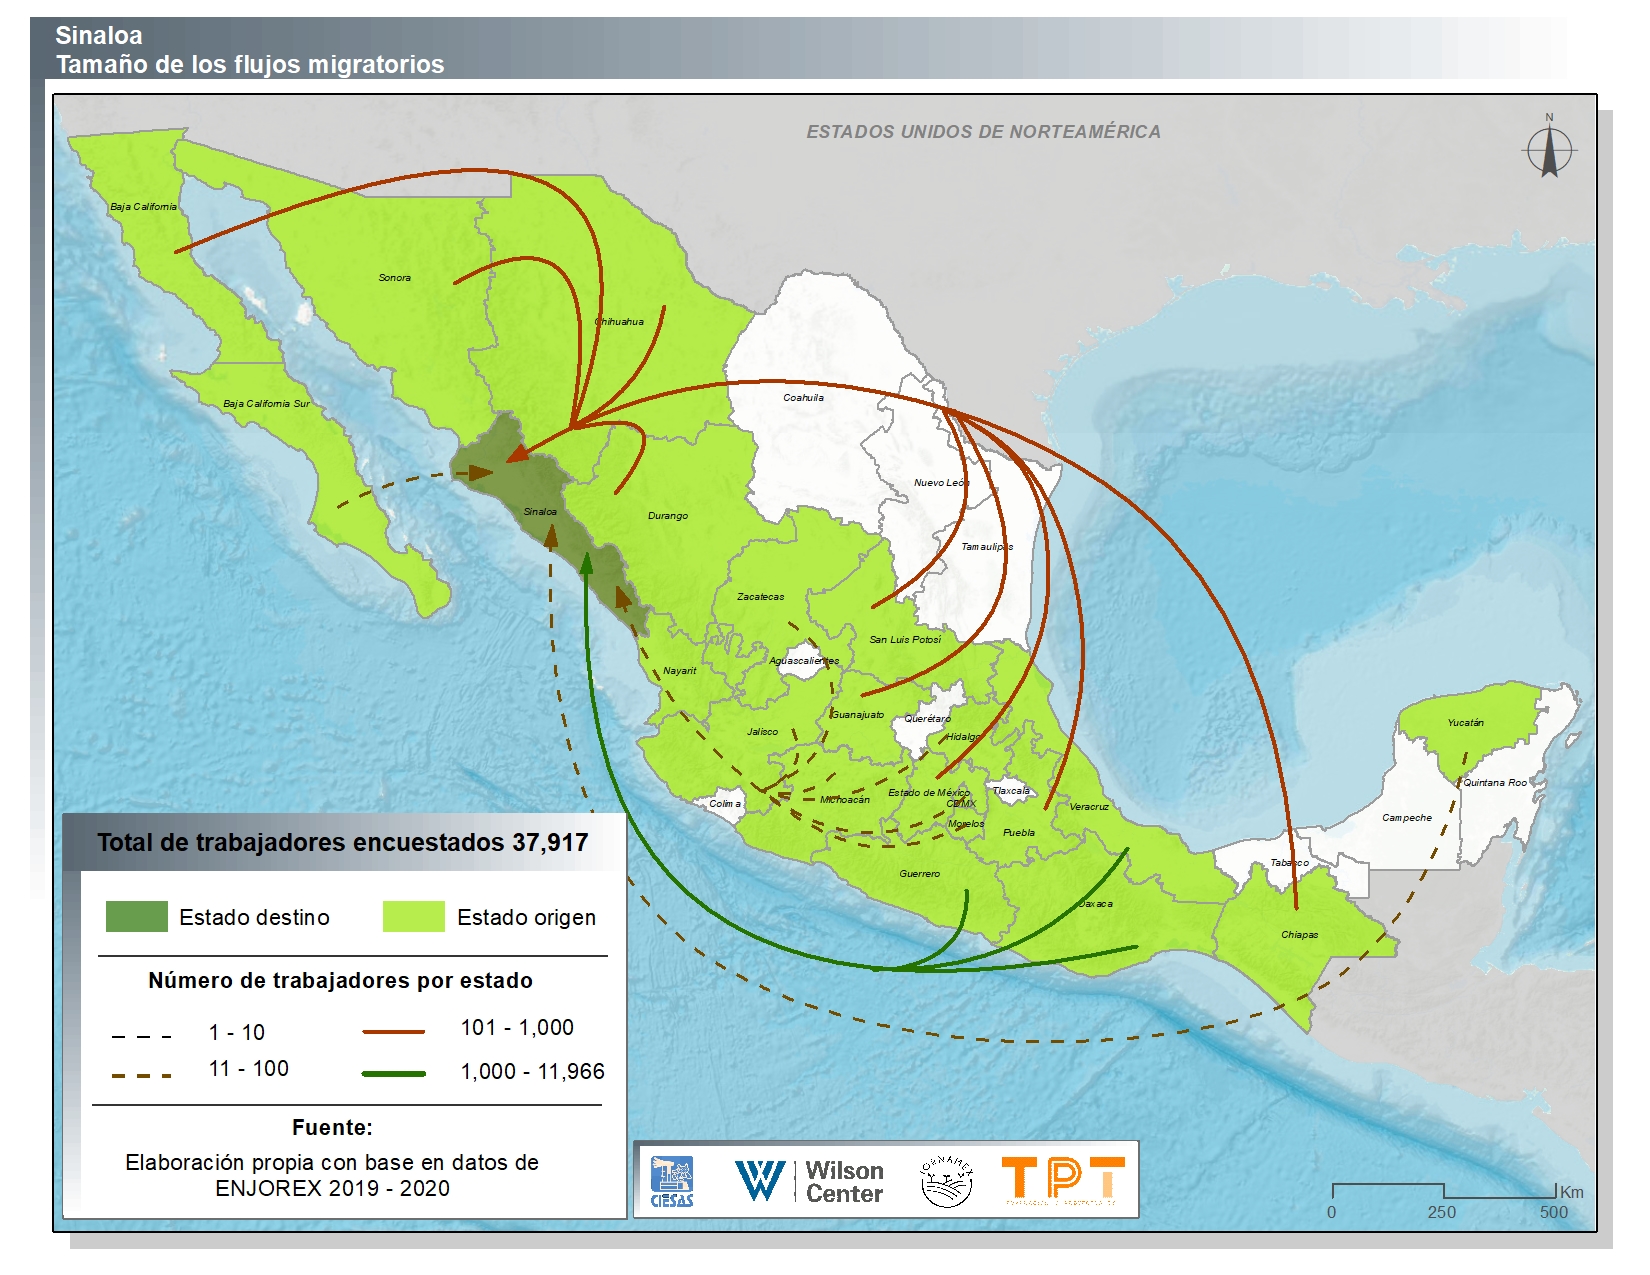Click the CIESAS logo
Image resolution: width=1650 pixels, height=1275 pixels.
coord(672,1181)
